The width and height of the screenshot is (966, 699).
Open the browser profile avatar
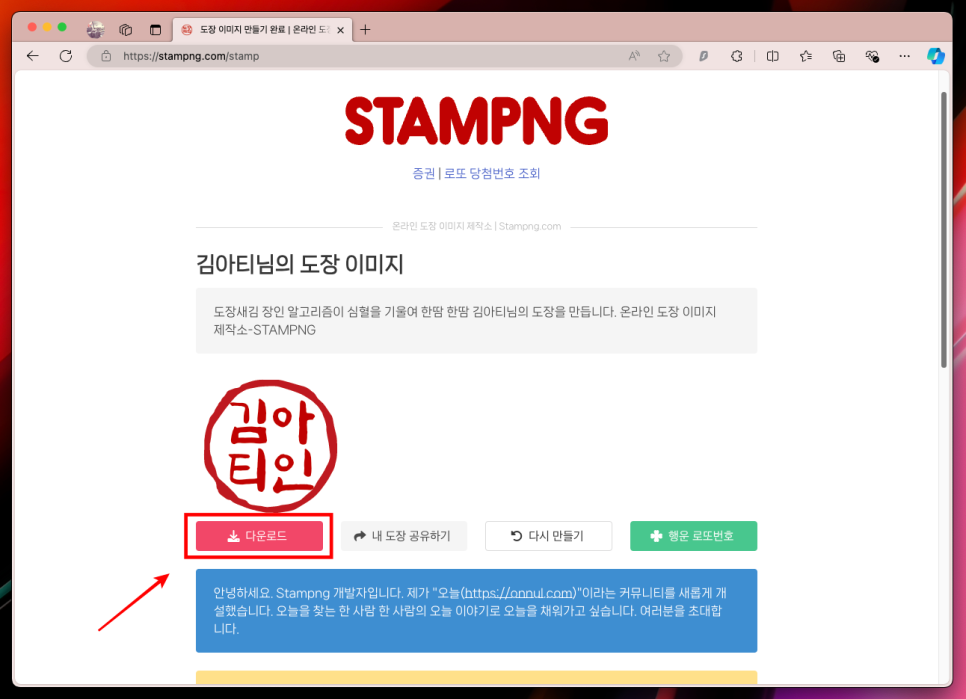coord(95,29)
